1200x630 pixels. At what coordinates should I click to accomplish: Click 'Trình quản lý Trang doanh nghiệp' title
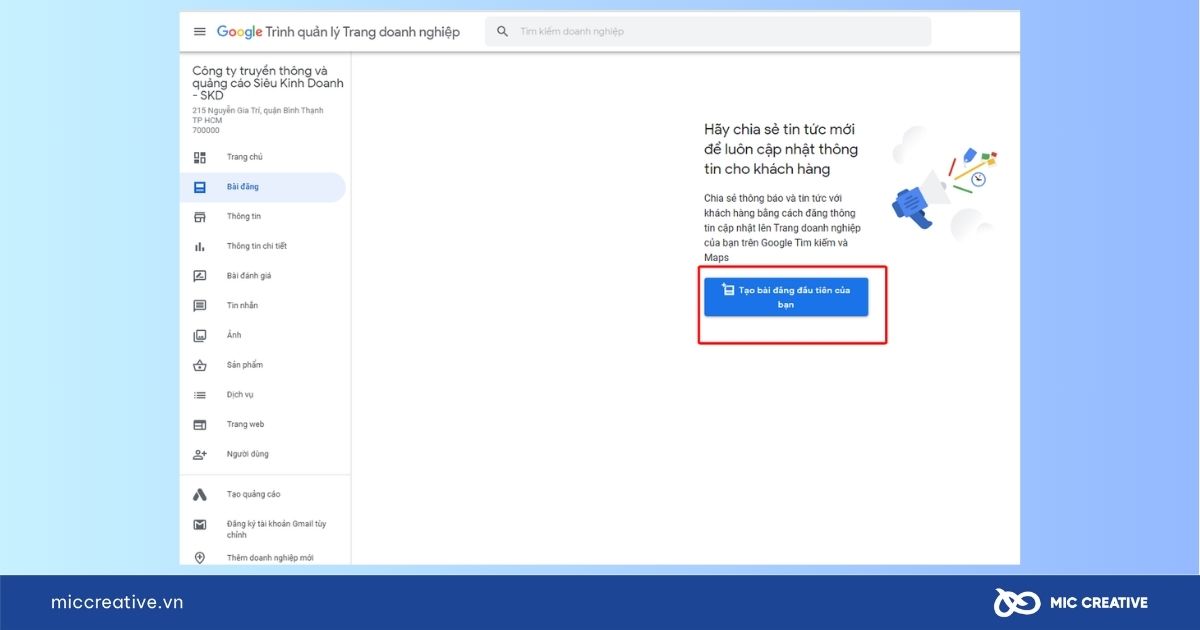click(x=362, y=32)
